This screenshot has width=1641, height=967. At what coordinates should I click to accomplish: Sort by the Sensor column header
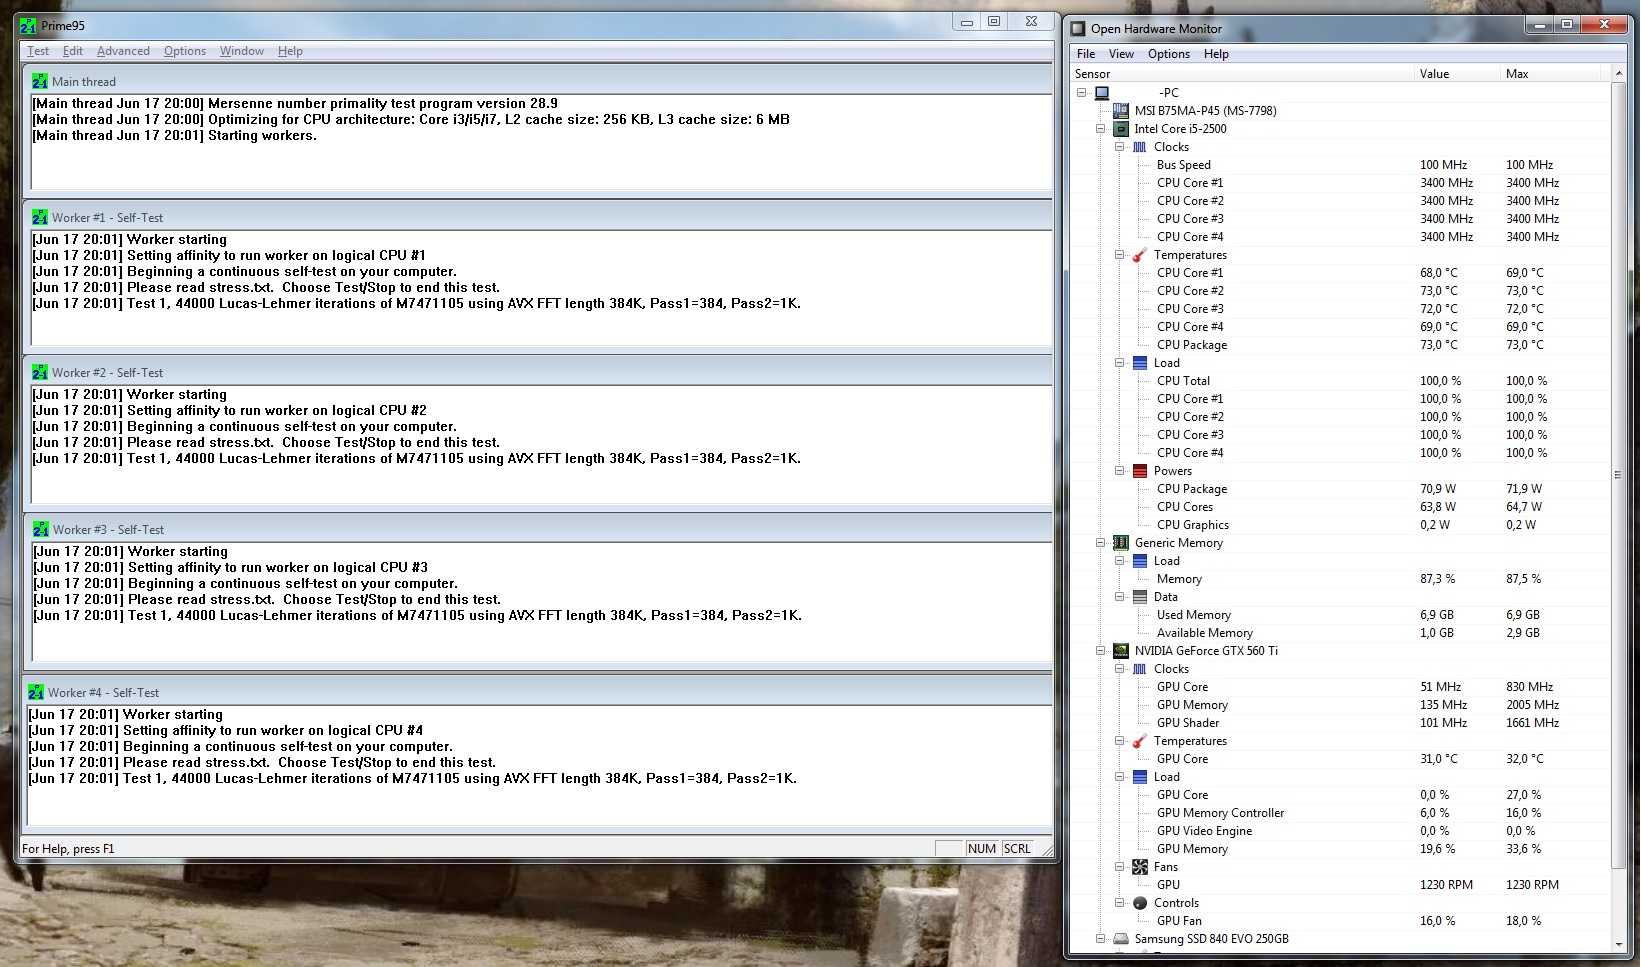[1242, 74]
